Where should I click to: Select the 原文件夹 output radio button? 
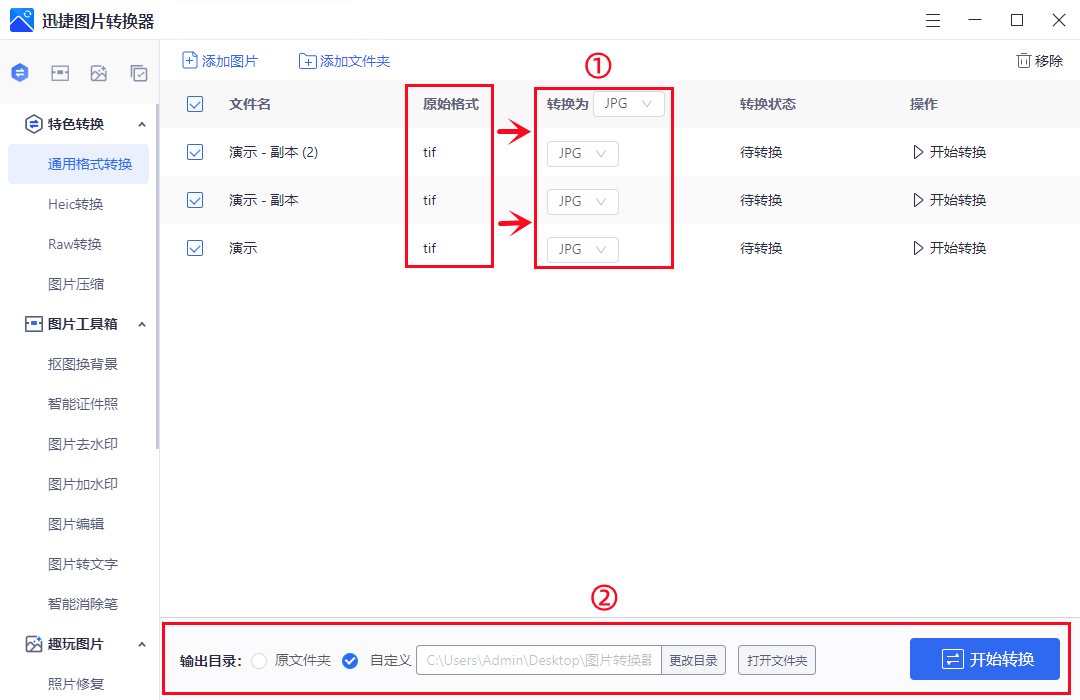click(x=259, y=660)
